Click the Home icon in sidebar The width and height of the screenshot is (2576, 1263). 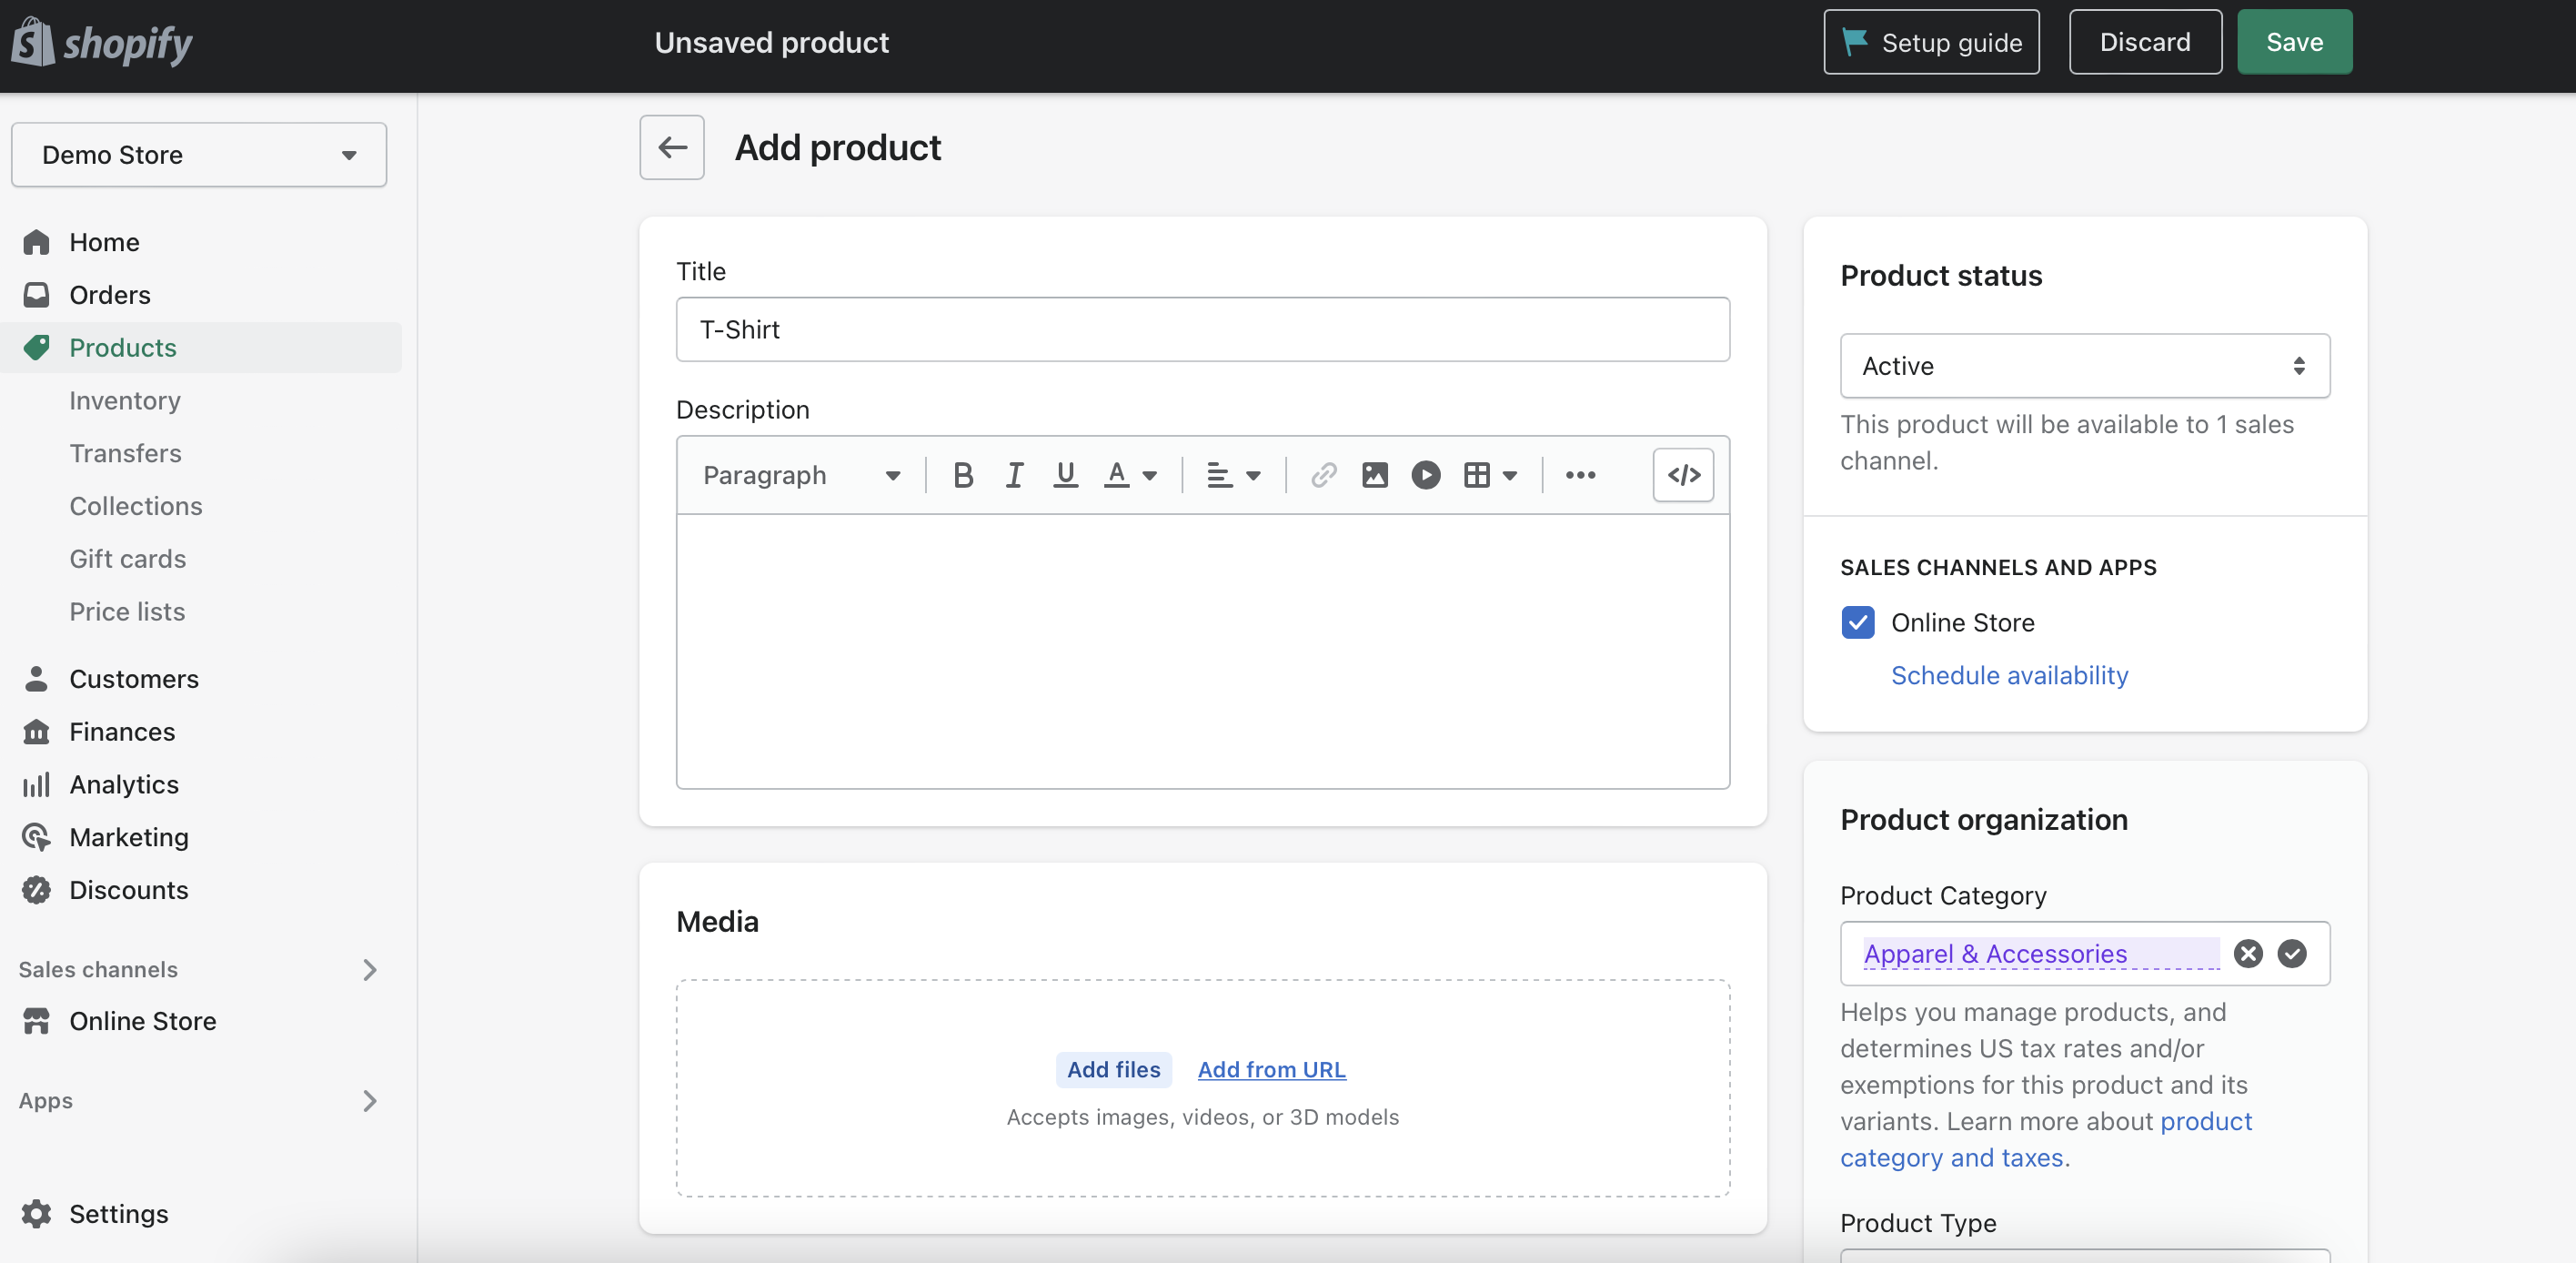pyautogui.click(x=36, y=242)
